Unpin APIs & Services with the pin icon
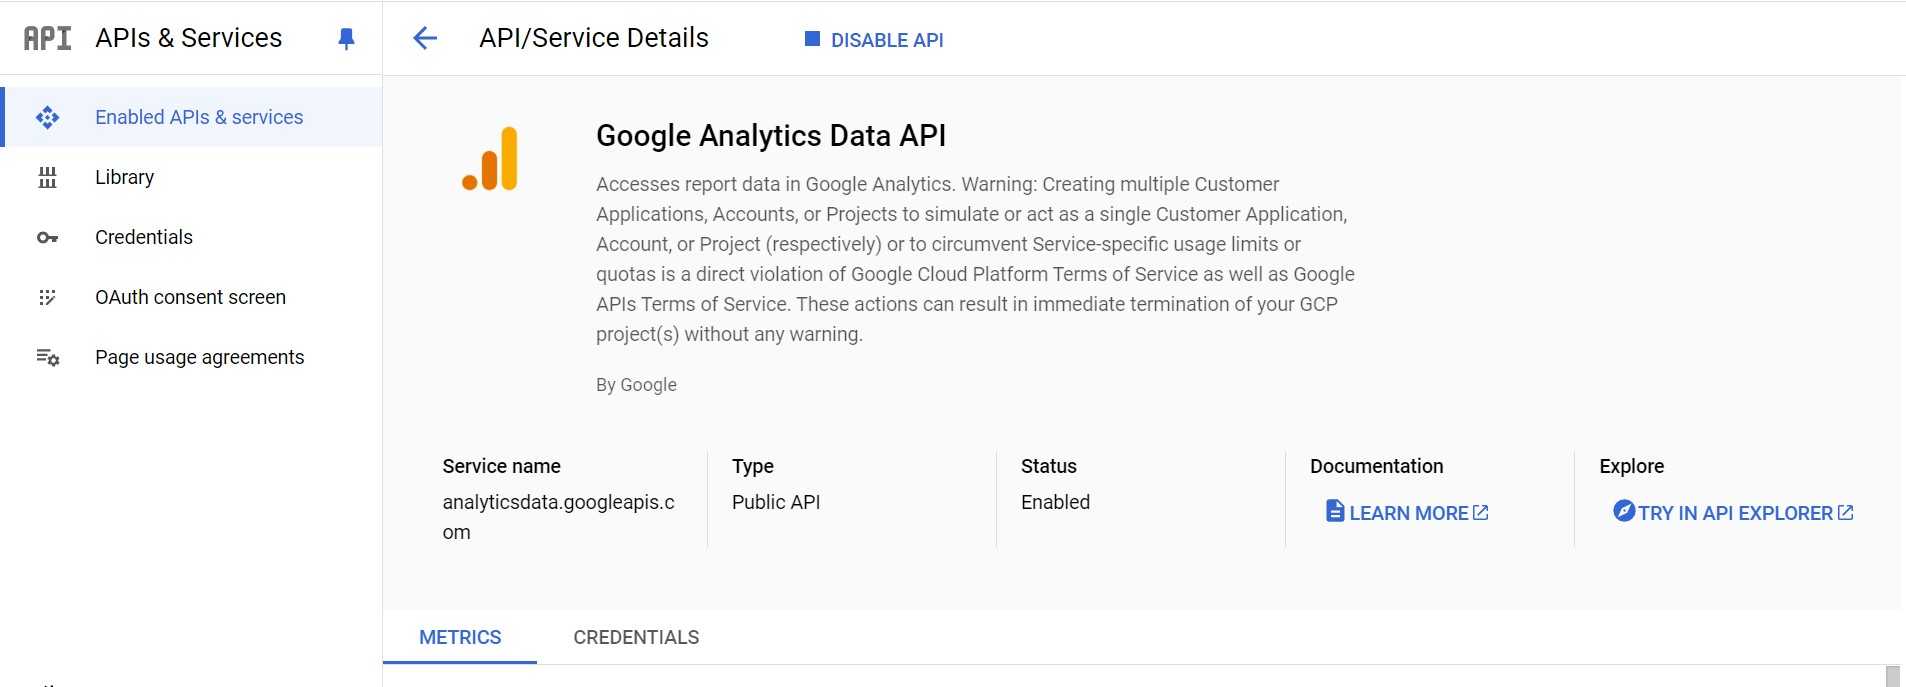This screenshot has height=687, width=1906. click(x=346, y=39)
